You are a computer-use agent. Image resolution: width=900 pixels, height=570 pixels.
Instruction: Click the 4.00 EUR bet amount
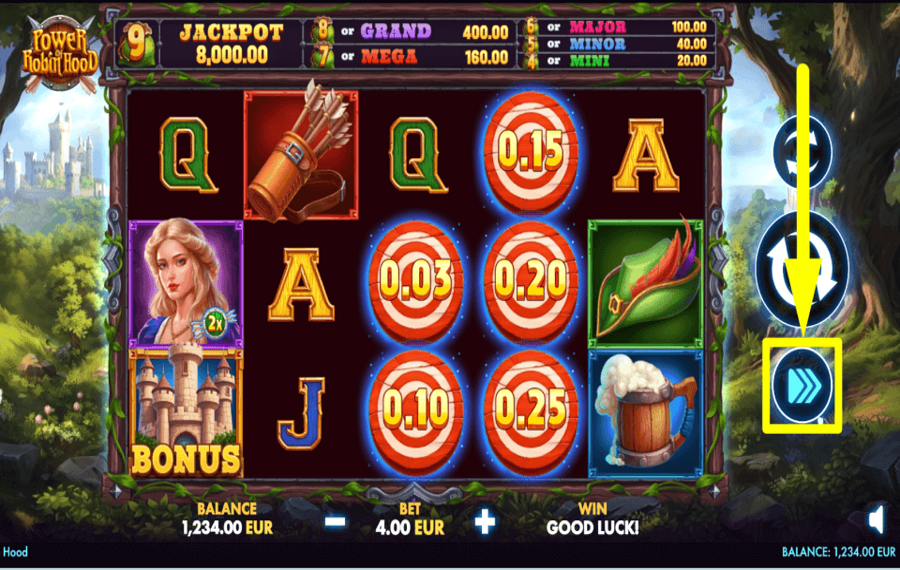[410, 528]
